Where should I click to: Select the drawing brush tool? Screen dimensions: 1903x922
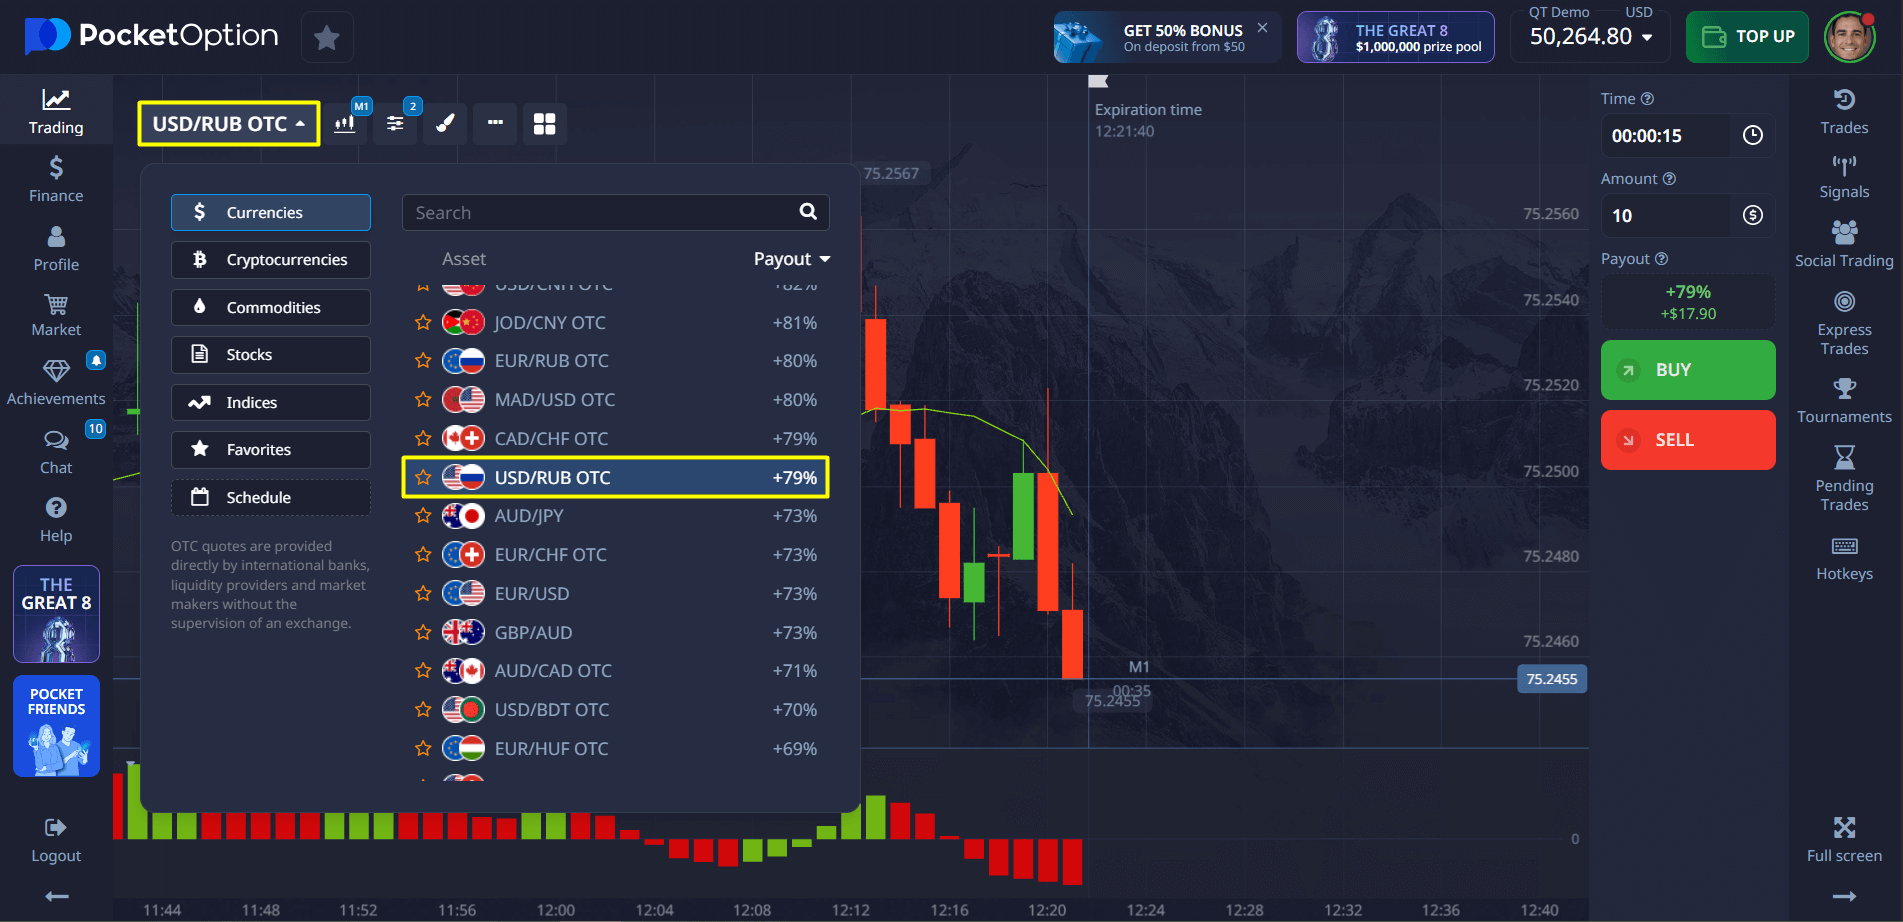446,124
